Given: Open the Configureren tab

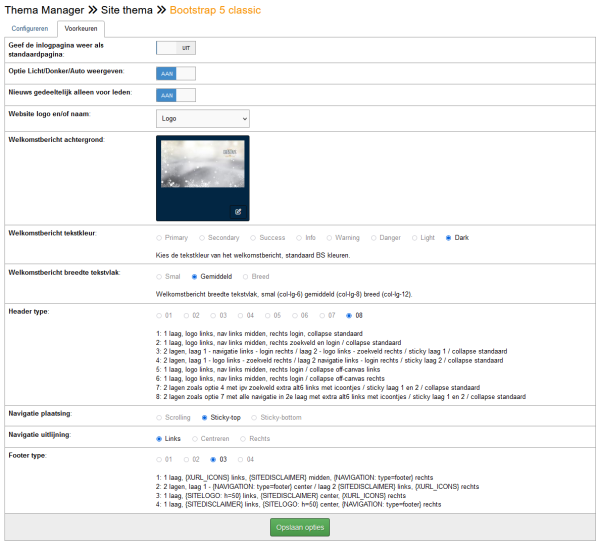Looking at the screenshot, I should pyautogui.click(x=29, y=29).
